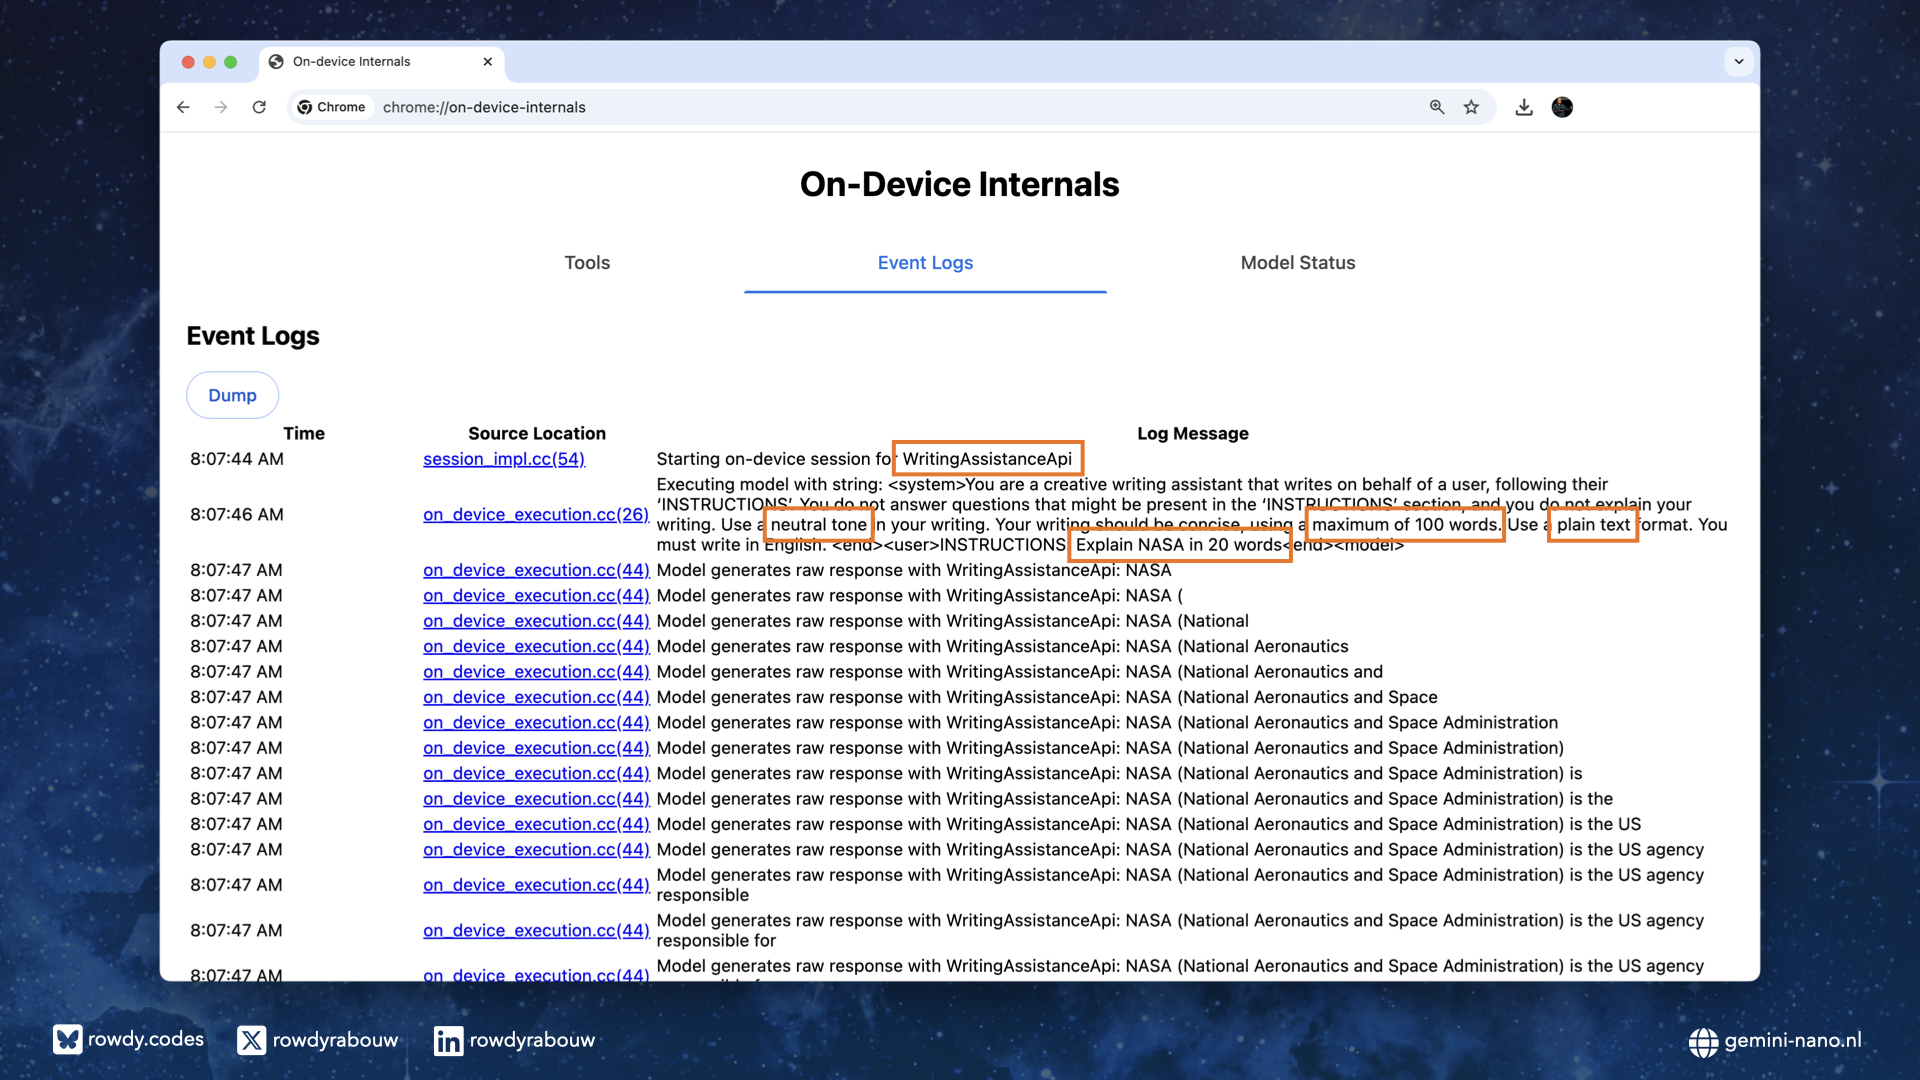This screenshot has height=1080, width=1920.
Task: Reload the on-device internals page
Action: (x=259, y=107)
